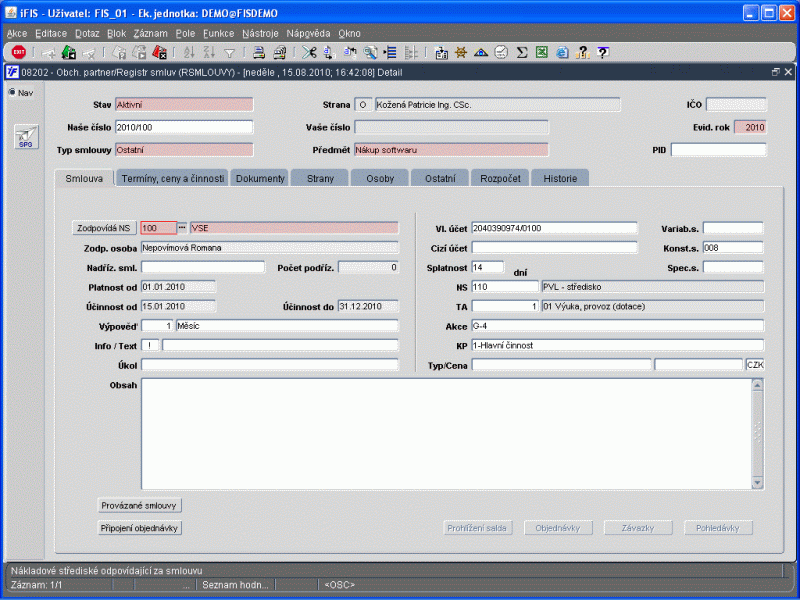800x600 pixels.
Task: Click the scissors cut icon in toolbar
Action: point(309,52)
